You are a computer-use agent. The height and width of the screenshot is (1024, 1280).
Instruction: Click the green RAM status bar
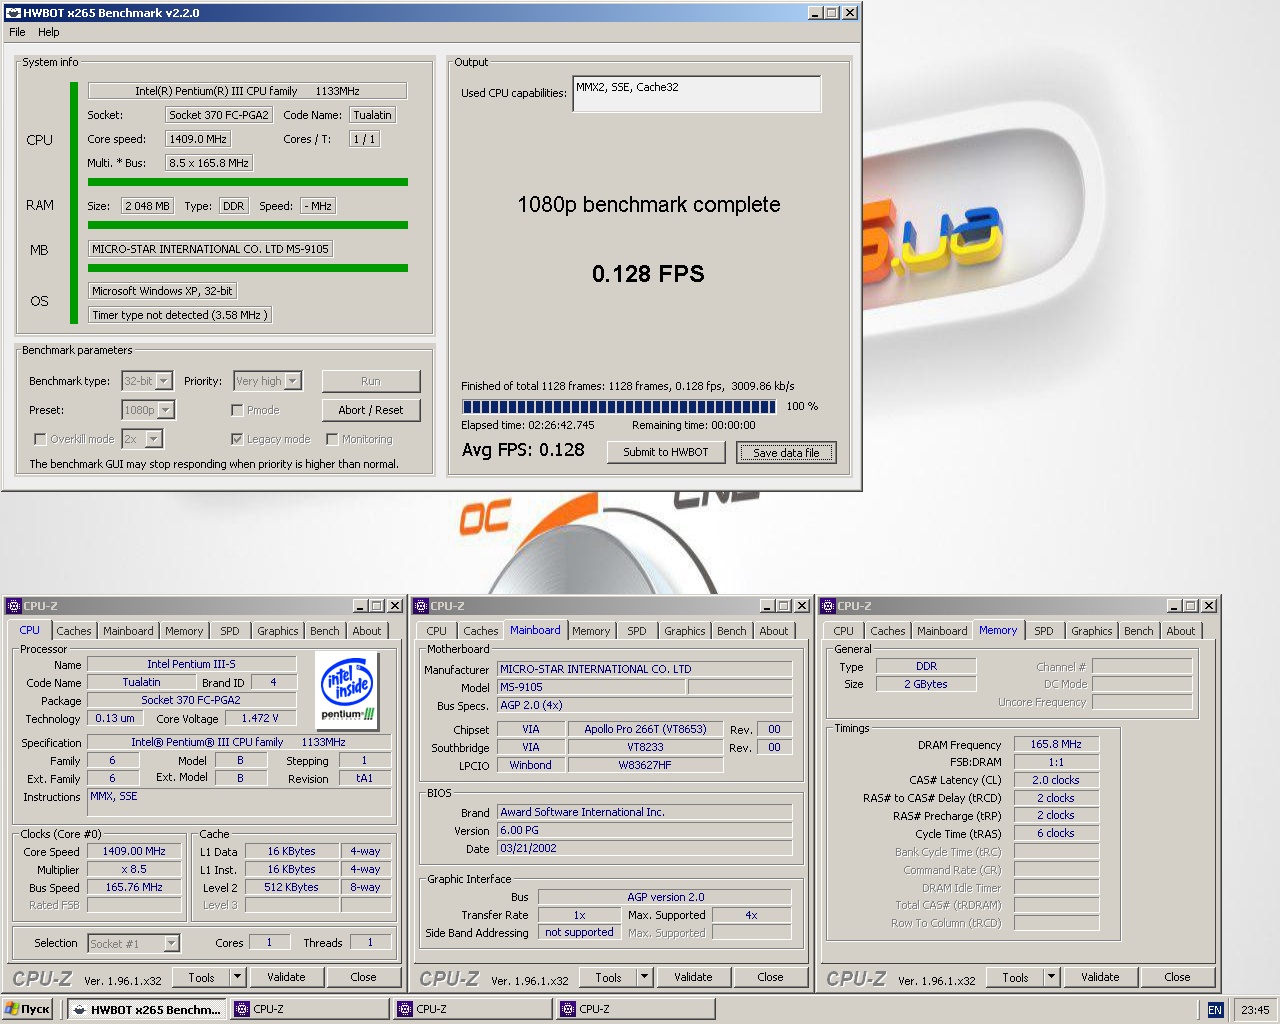click(248, 225)
